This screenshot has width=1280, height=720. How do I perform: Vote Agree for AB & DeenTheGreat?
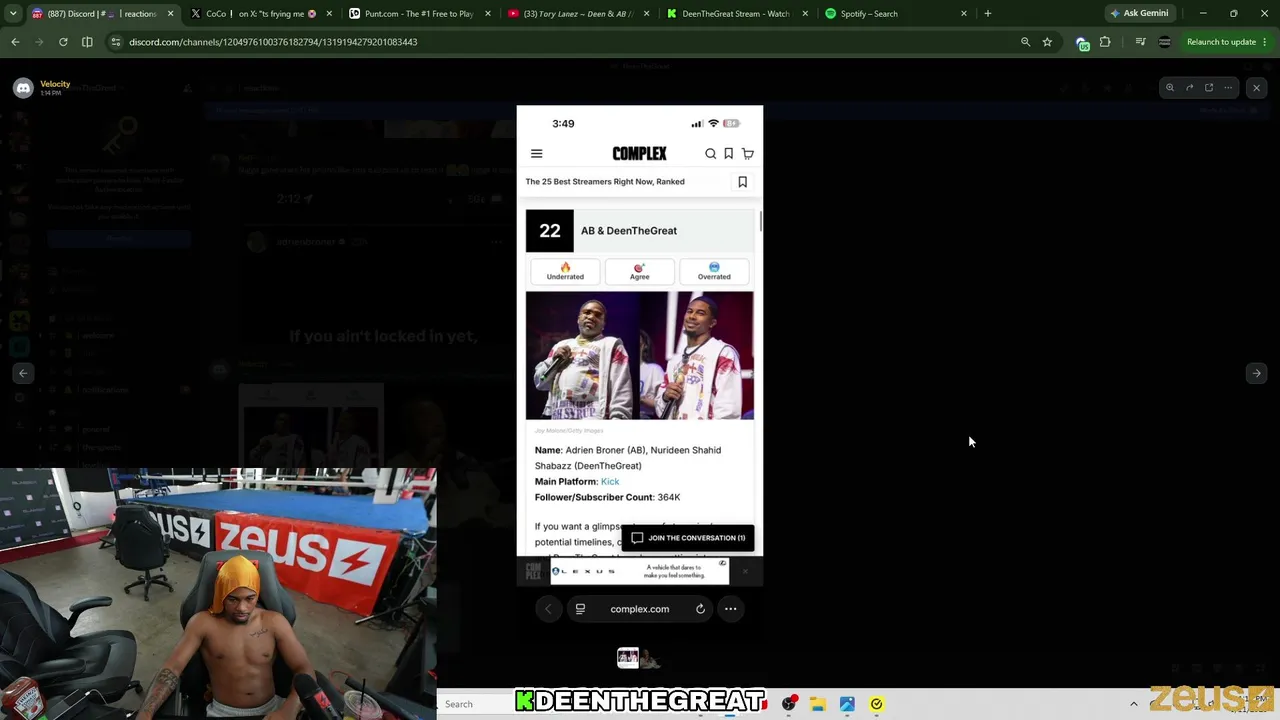coord(640,271)
